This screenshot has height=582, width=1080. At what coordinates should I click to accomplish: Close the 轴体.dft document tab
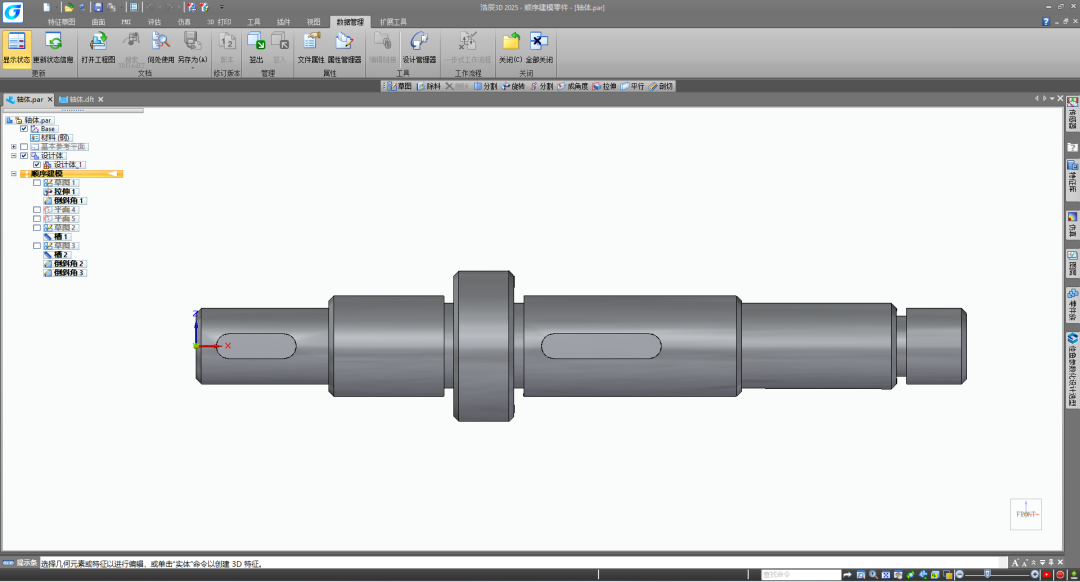click(101, 99)
